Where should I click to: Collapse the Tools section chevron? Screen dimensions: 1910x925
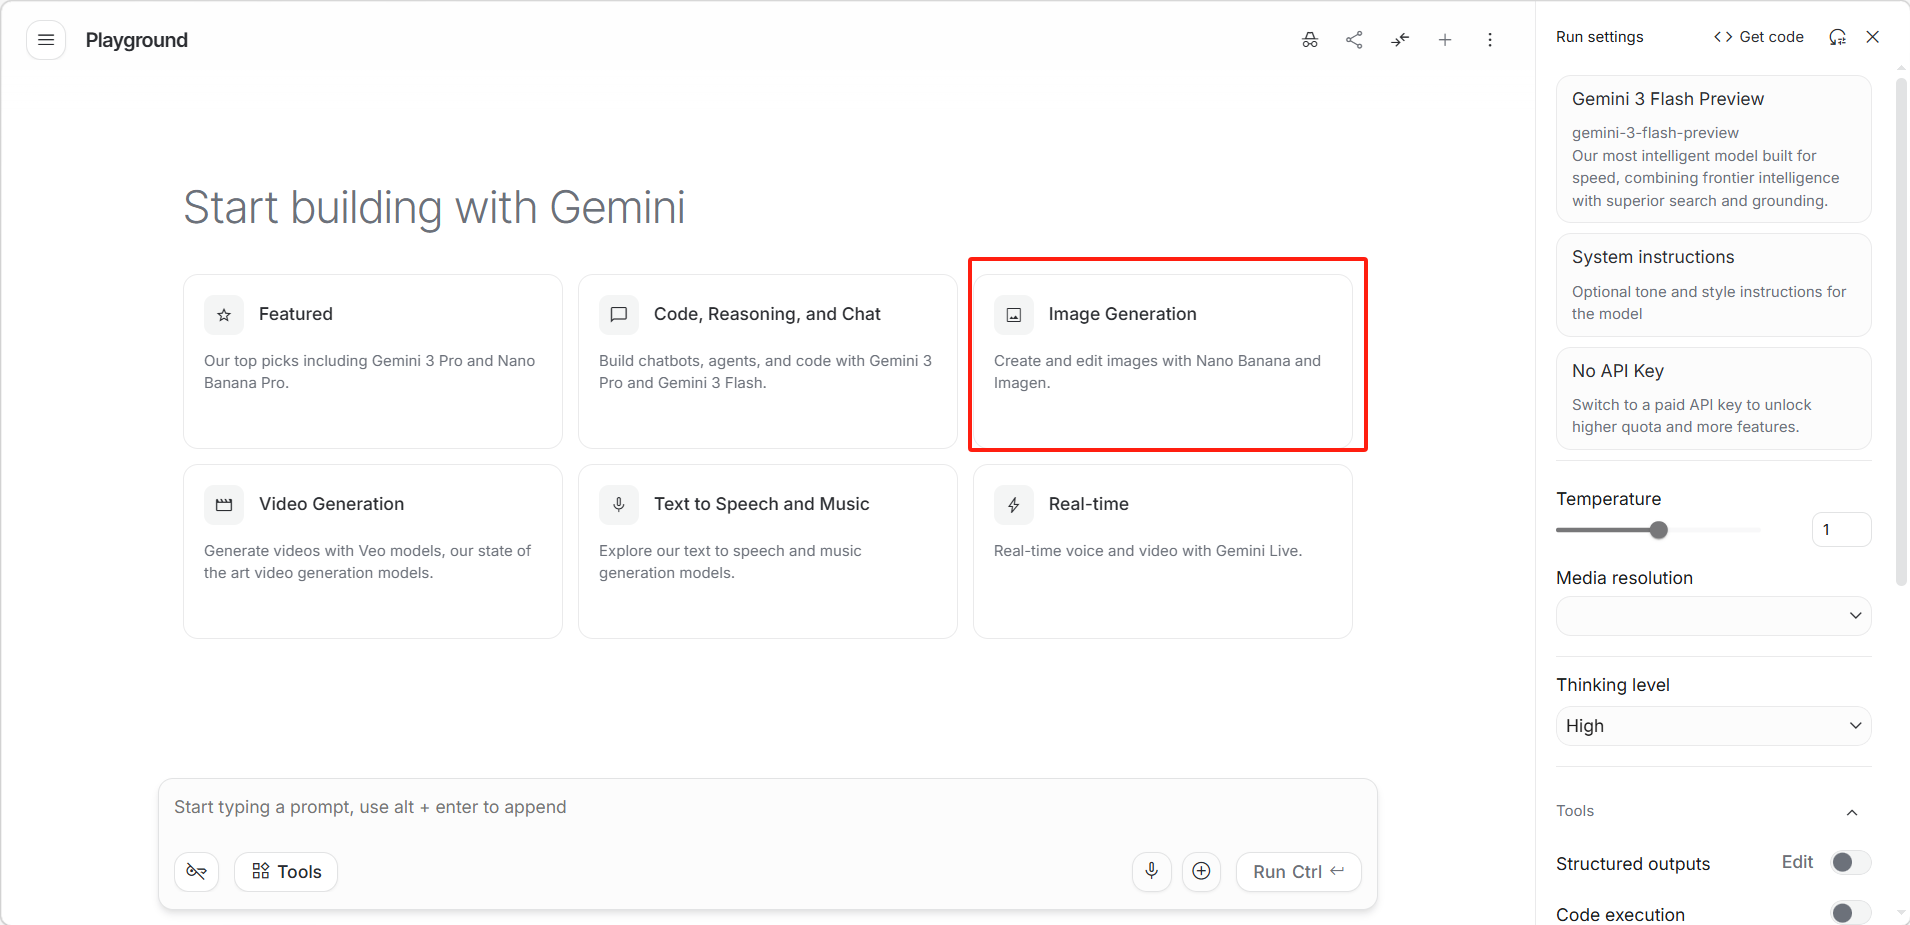click(1852, 812)
